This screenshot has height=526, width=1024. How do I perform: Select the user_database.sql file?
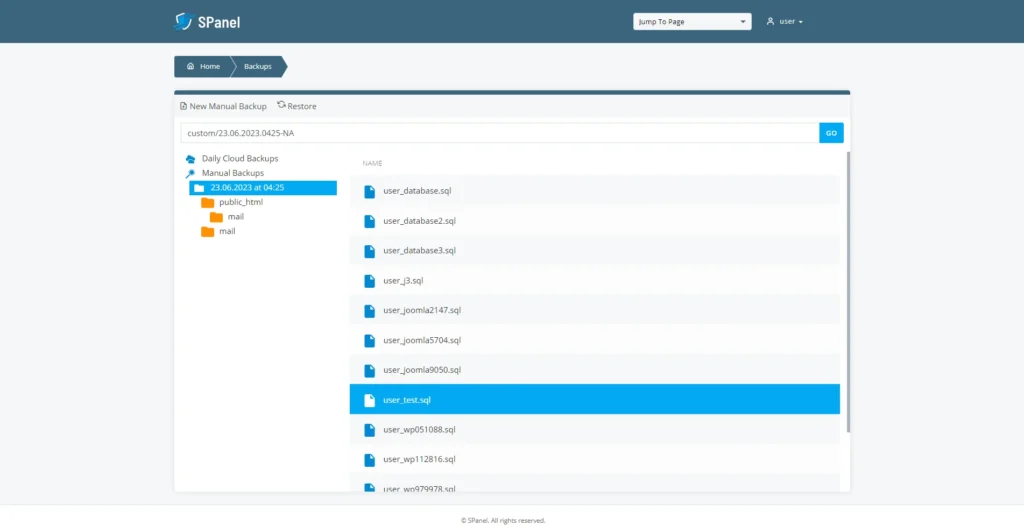594,191
